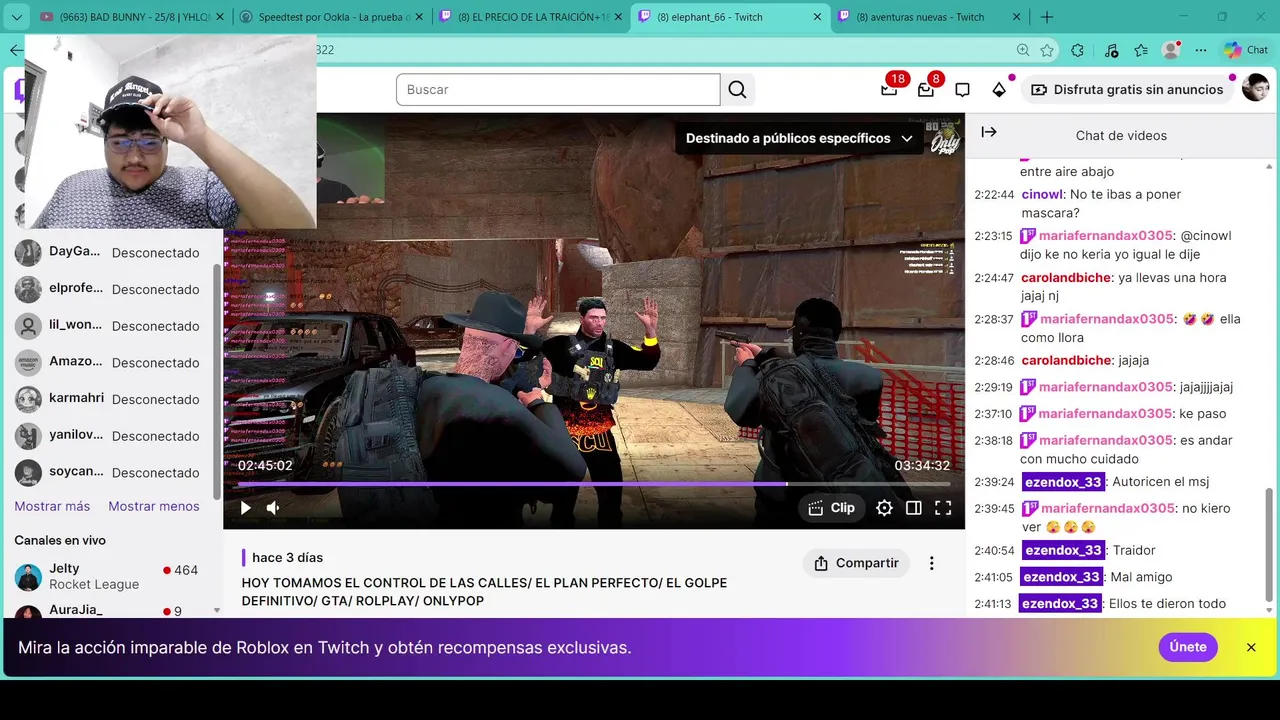This screenshot has height=720, width=1280.
Task: Open the elprofe... channel in sidebar
Action: 107,289
